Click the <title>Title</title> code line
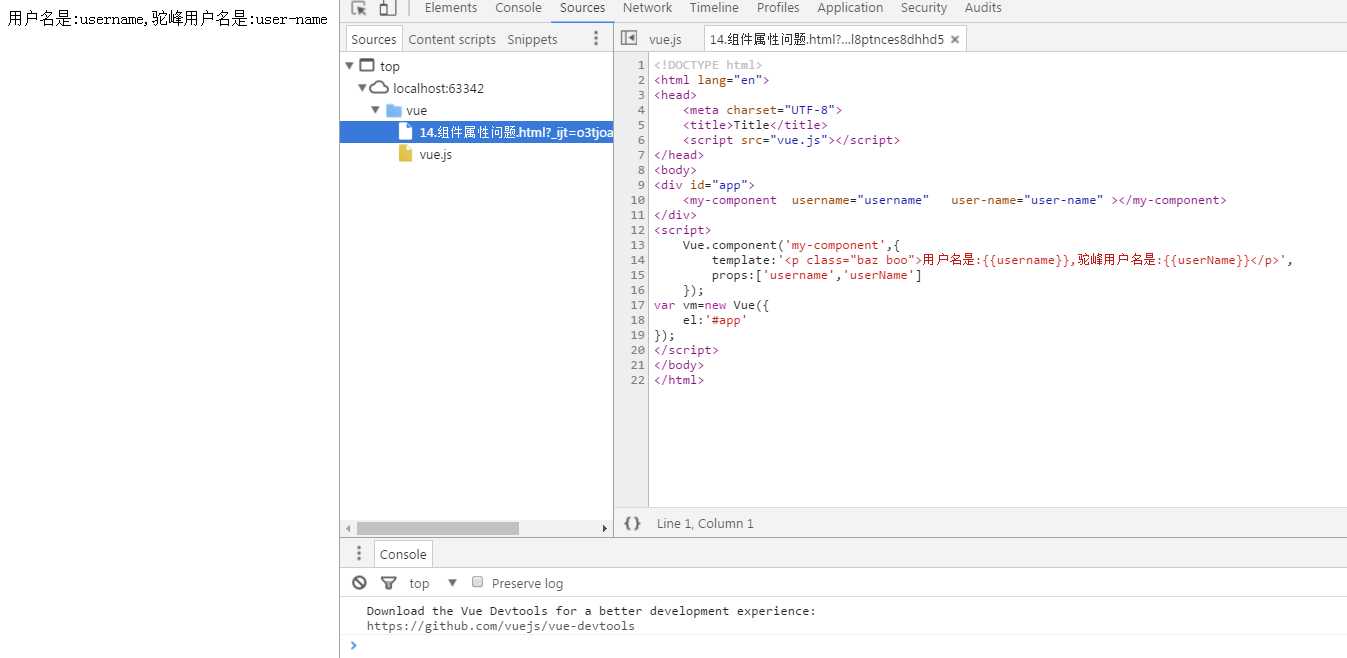 [x=755, y=125]
